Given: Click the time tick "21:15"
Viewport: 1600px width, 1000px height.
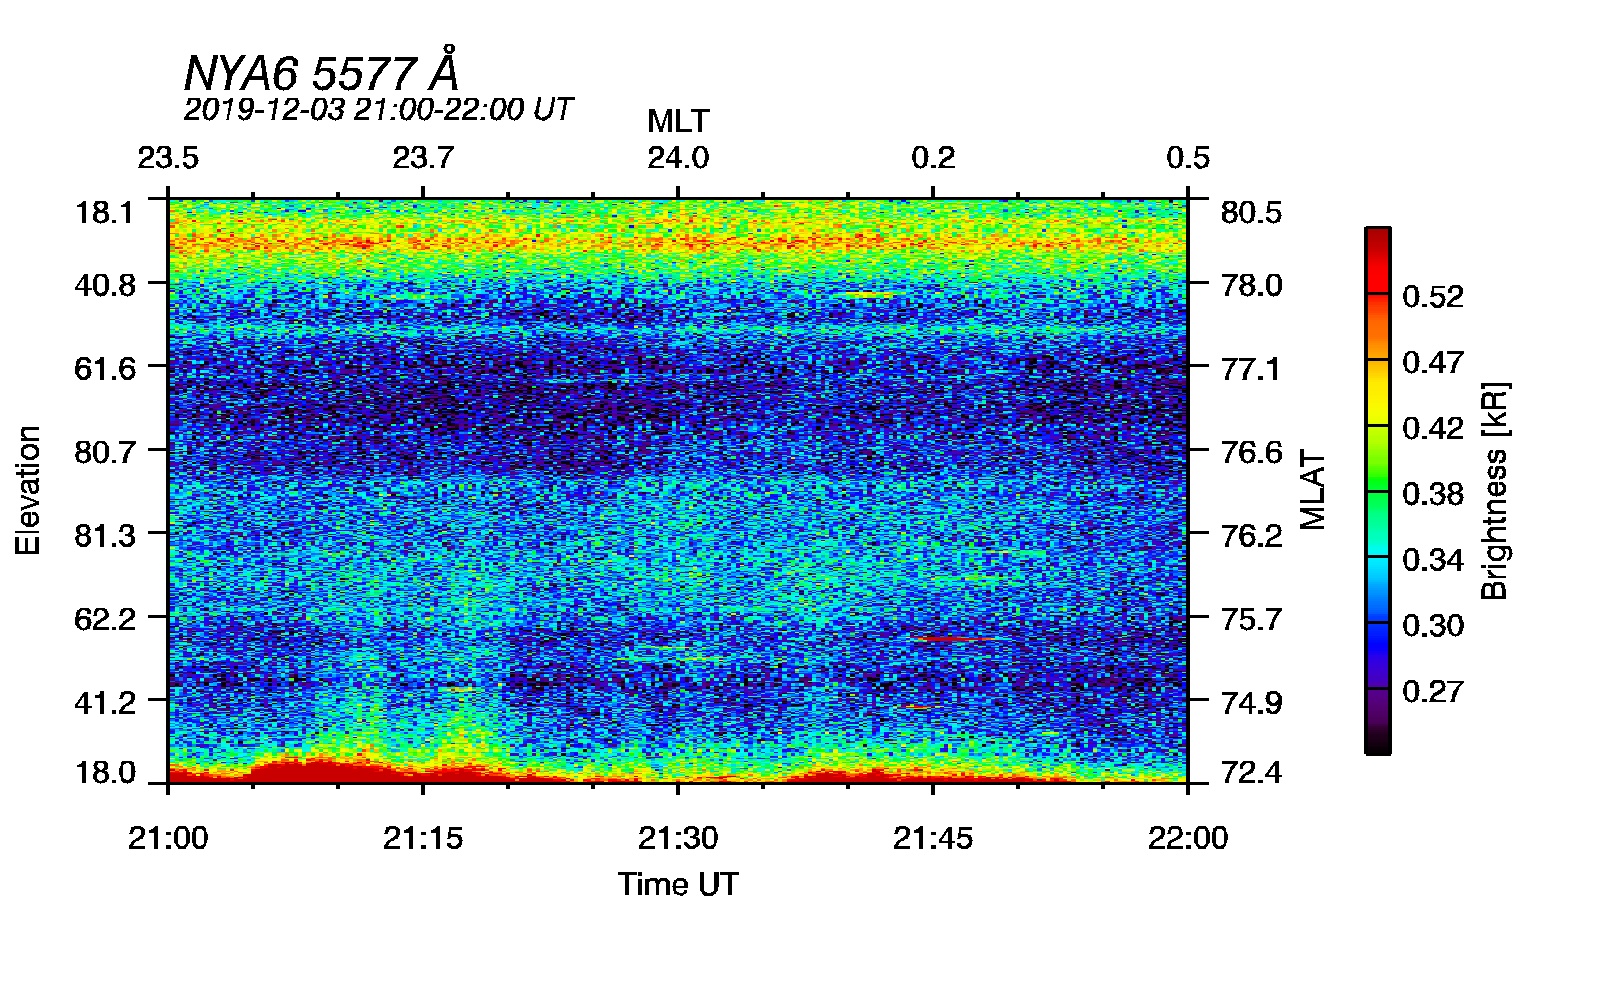Looking at the screenshot, I should pos(423,838).
